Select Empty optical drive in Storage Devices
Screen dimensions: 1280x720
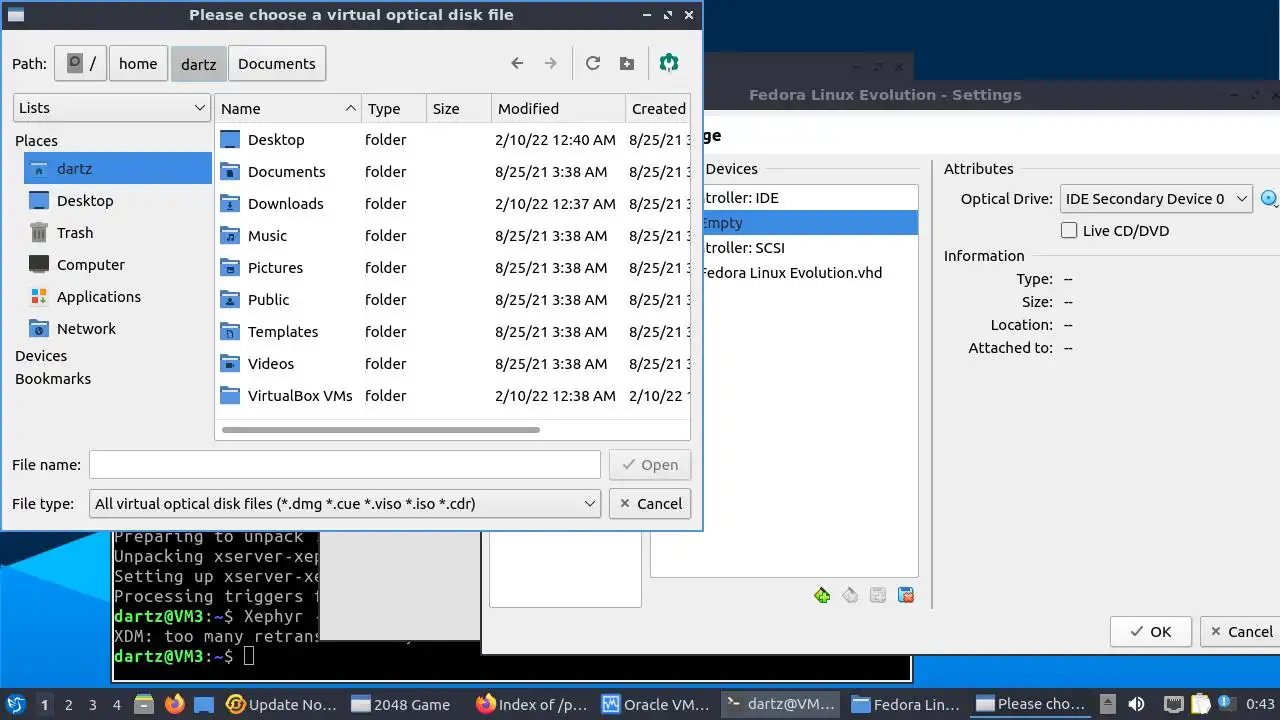click(x=809, y=222)
